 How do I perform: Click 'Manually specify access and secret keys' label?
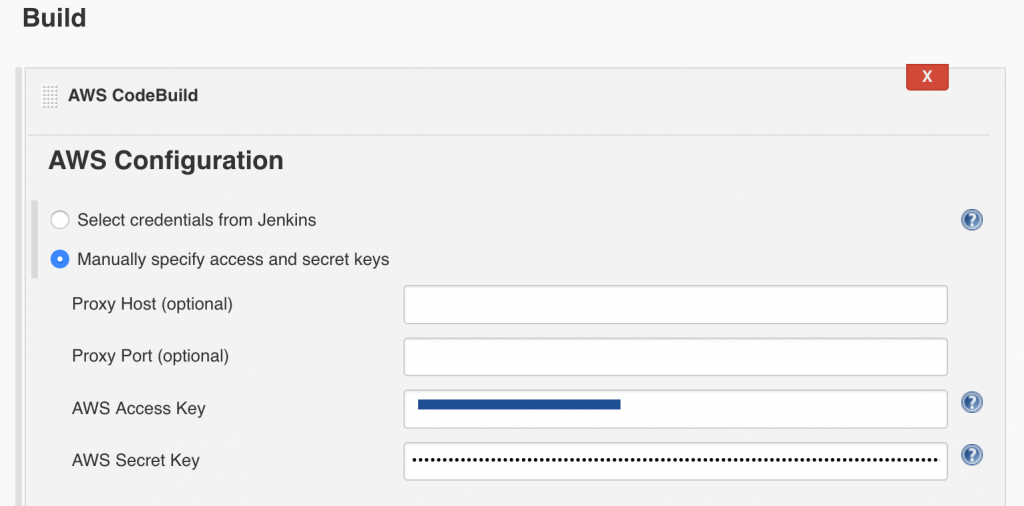233,259
